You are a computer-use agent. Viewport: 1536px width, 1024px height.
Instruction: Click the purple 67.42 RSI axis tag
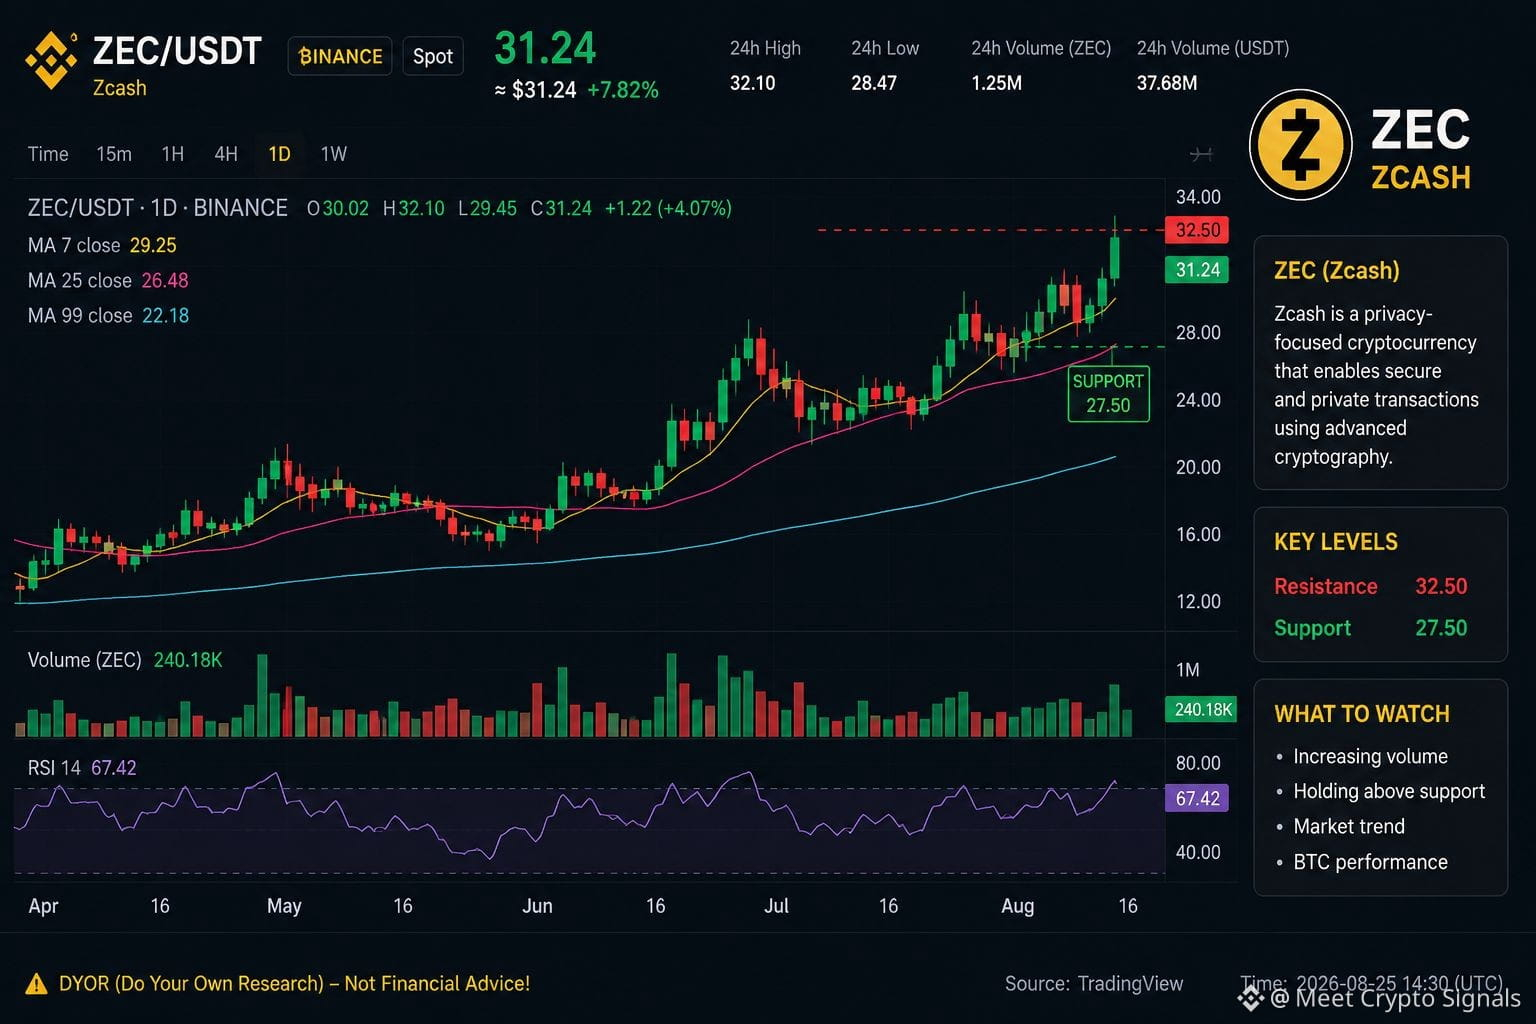pyautogui.click(x=1197, y=798)
